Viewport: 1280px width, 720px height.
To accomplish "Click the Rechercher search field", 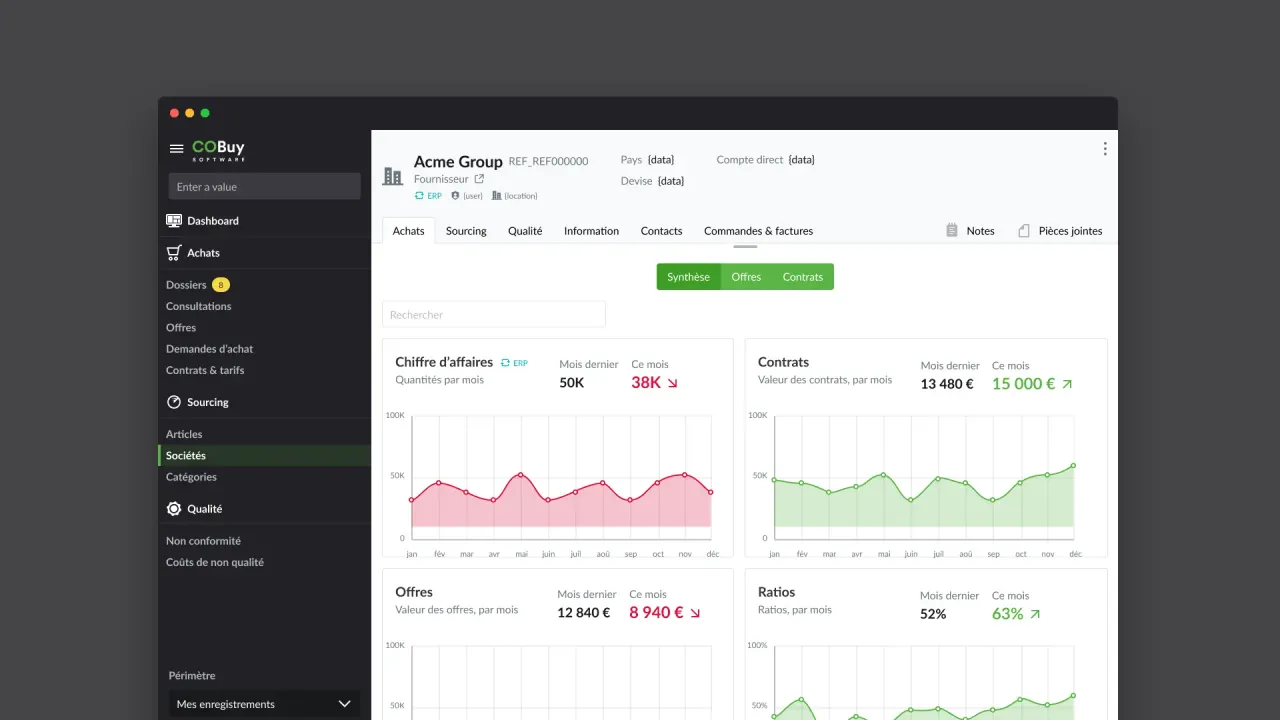I will 494,315.
